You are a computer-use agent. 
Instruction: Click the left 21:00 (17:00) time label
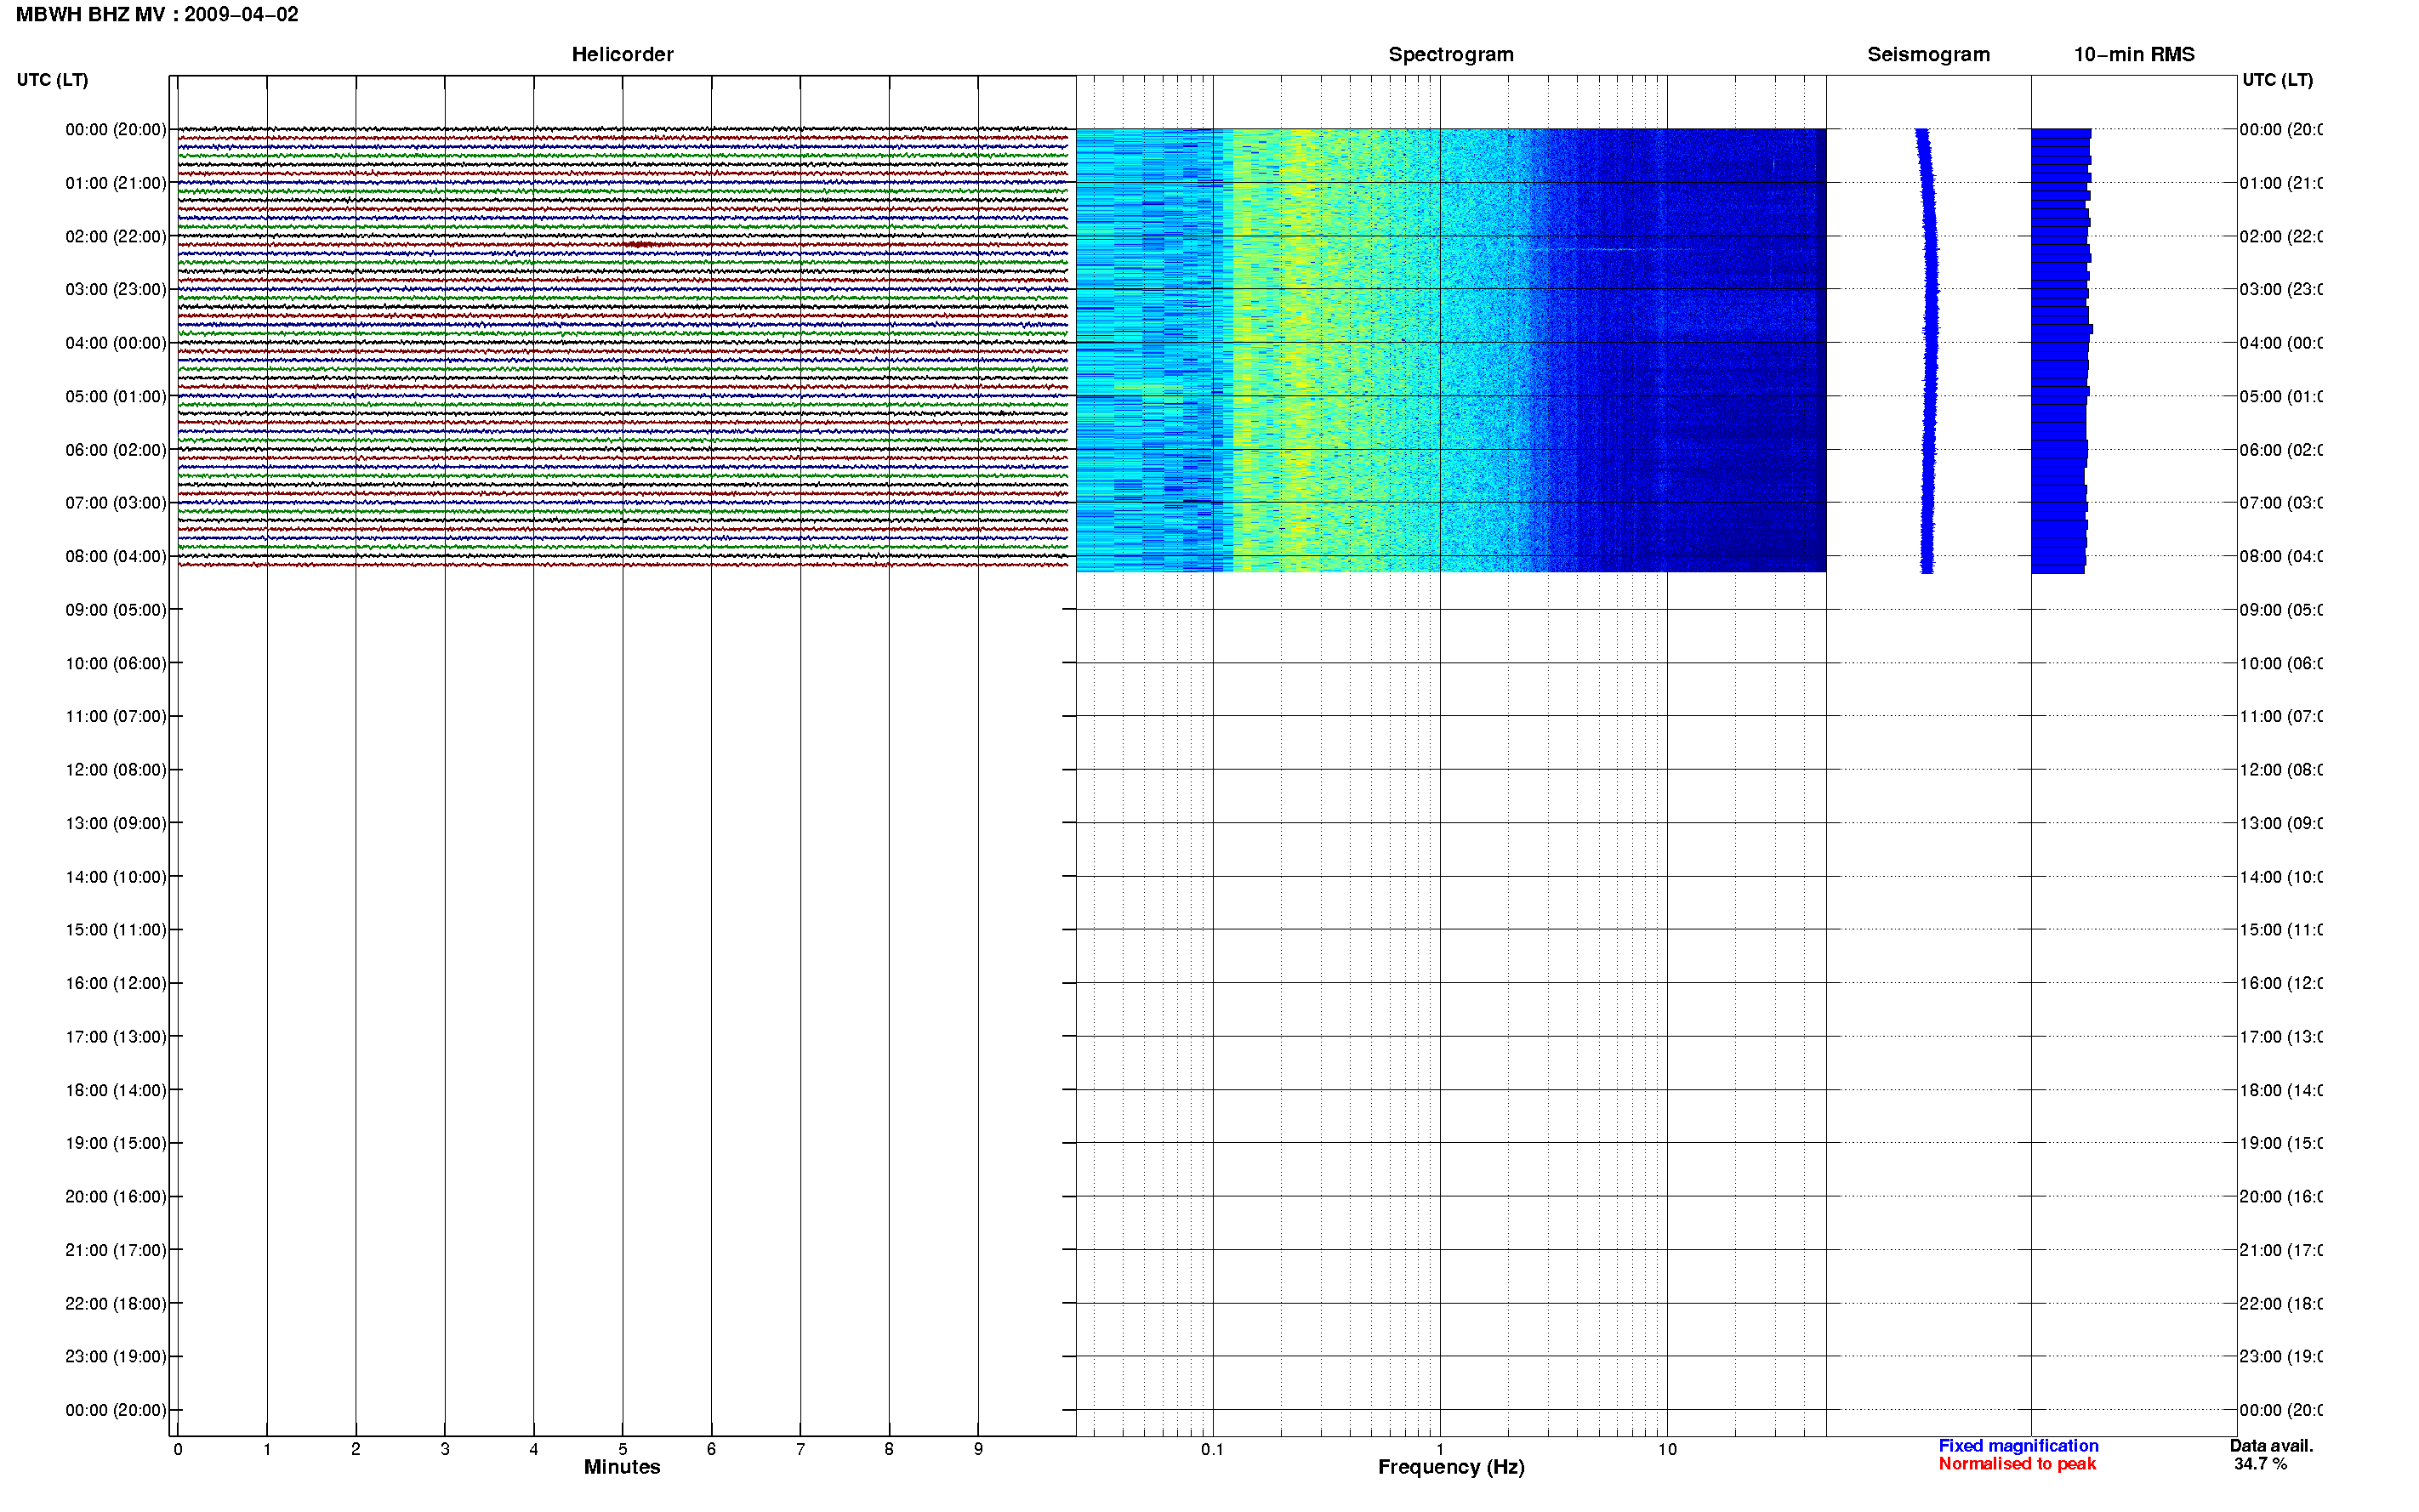pyautogui.click(x=116, y=1251)
